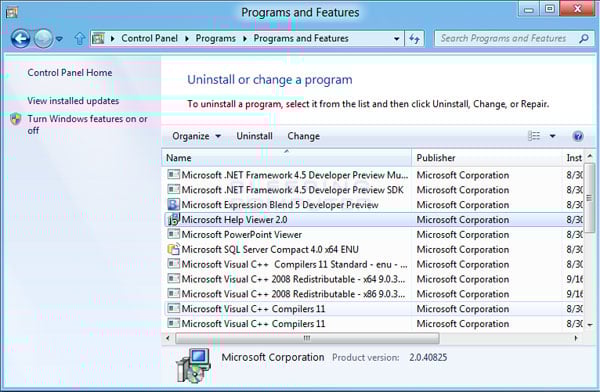The height and width of the screenshot is (392, 600).
Task: Click the address bar Control Panel icon
Action: coord(98,39)
